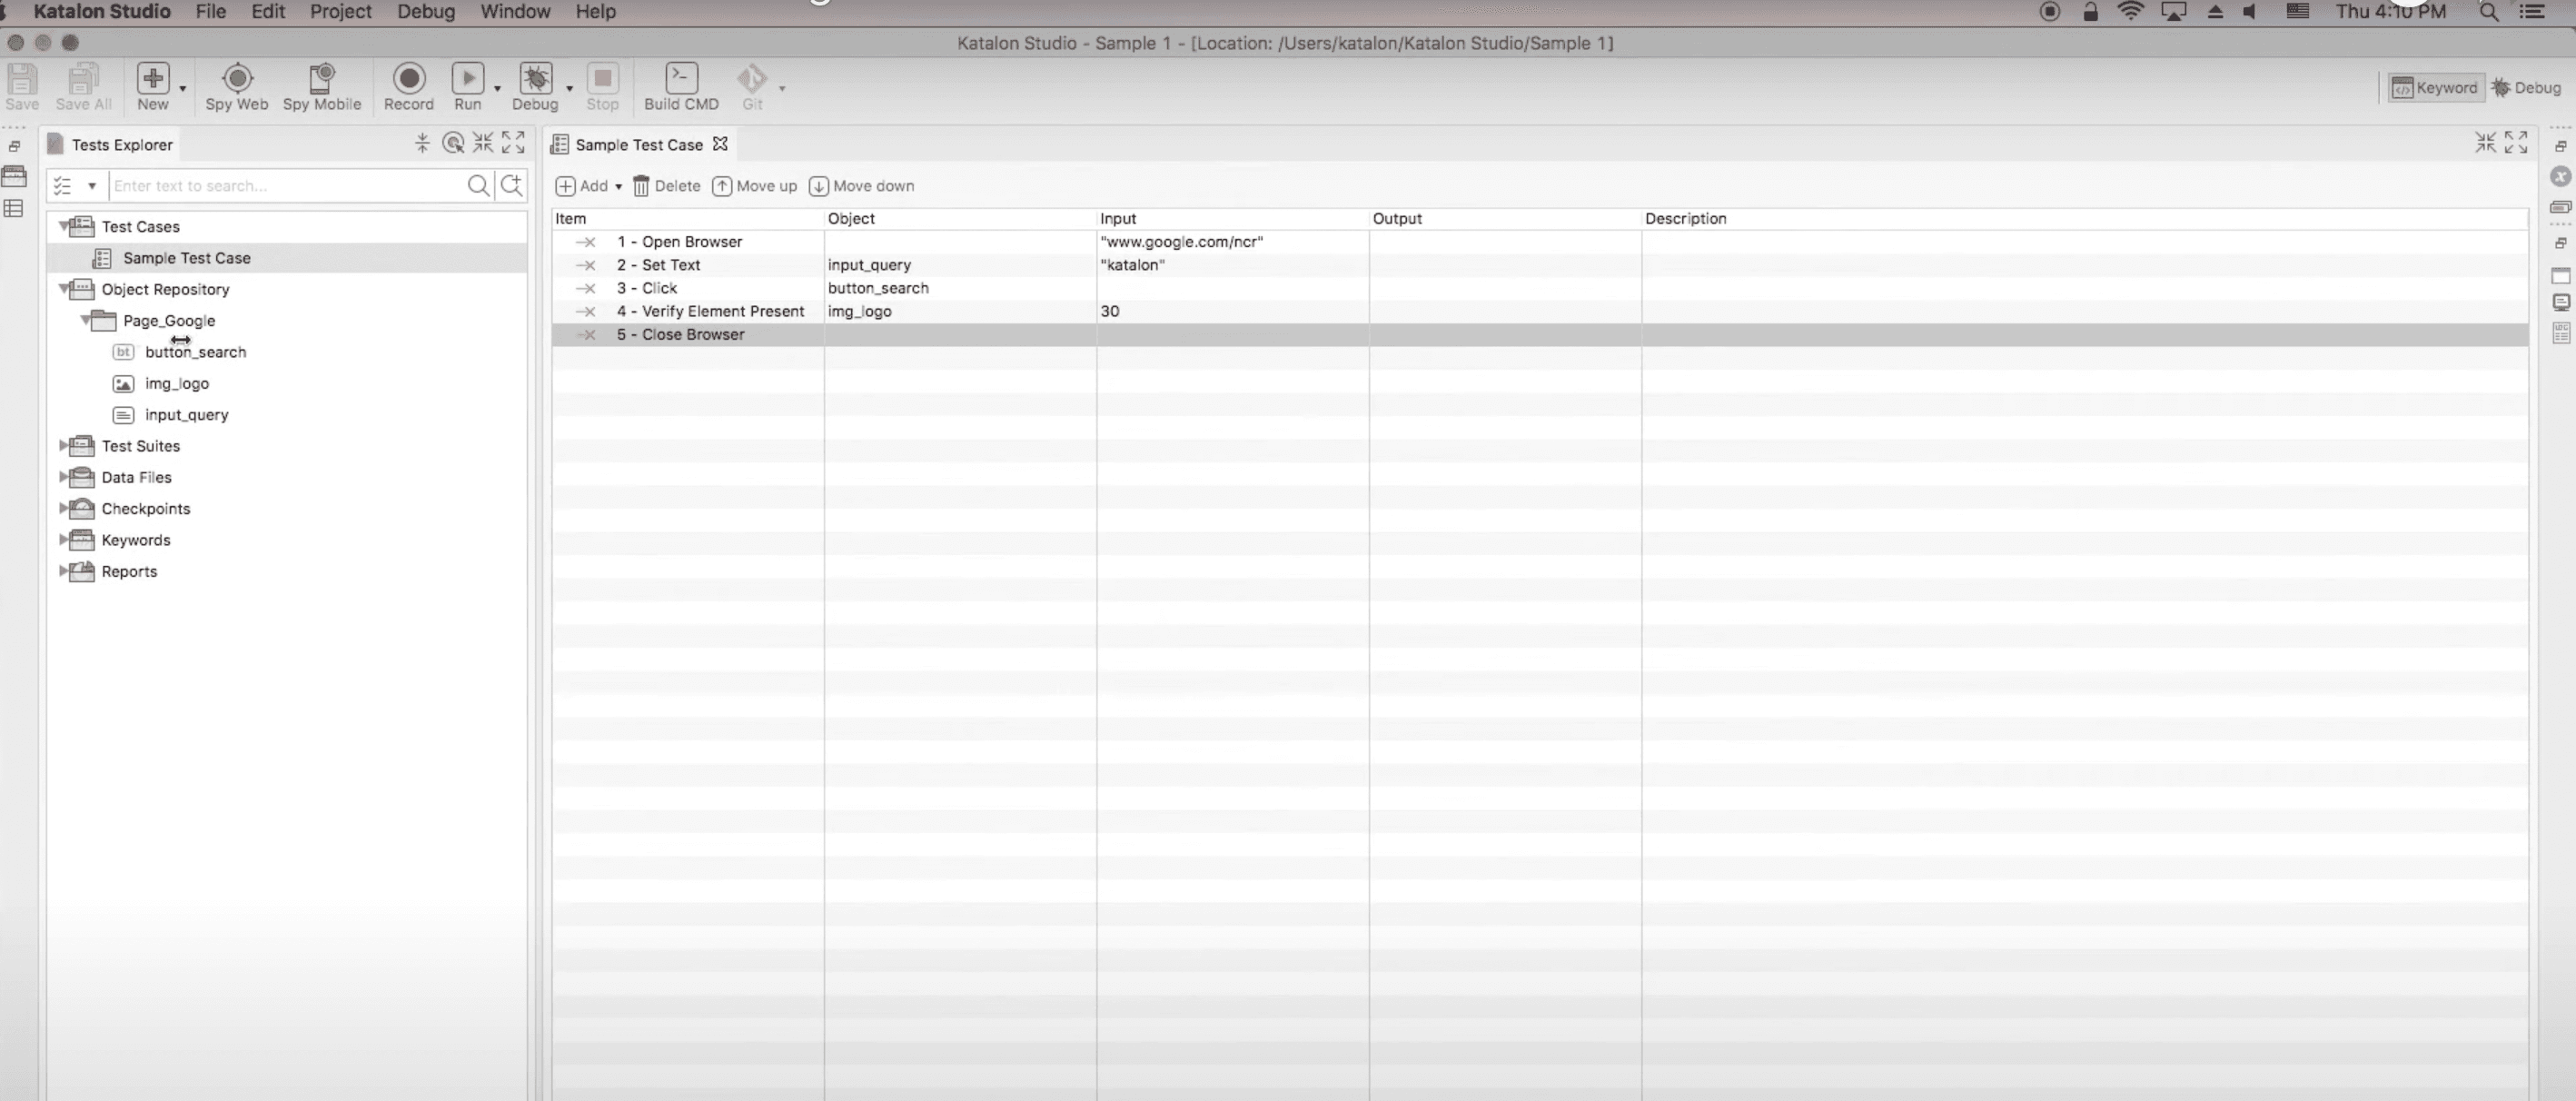Open the New dropdown arrow
The height and width of the screenshot is (1101, 2576).
[183, 89]
